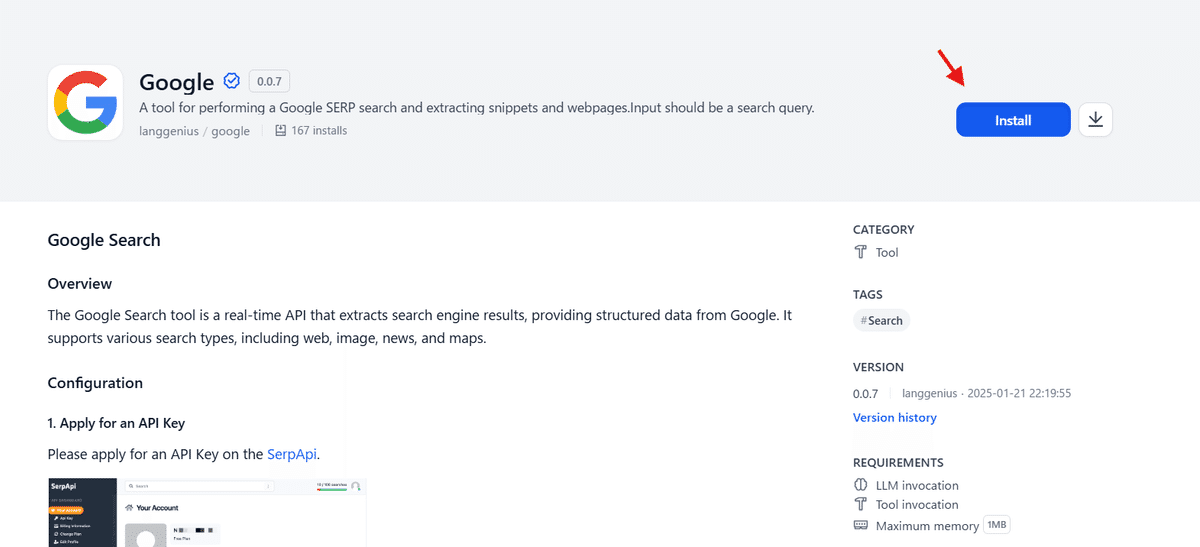Open the Version history link

pos(894,417)
